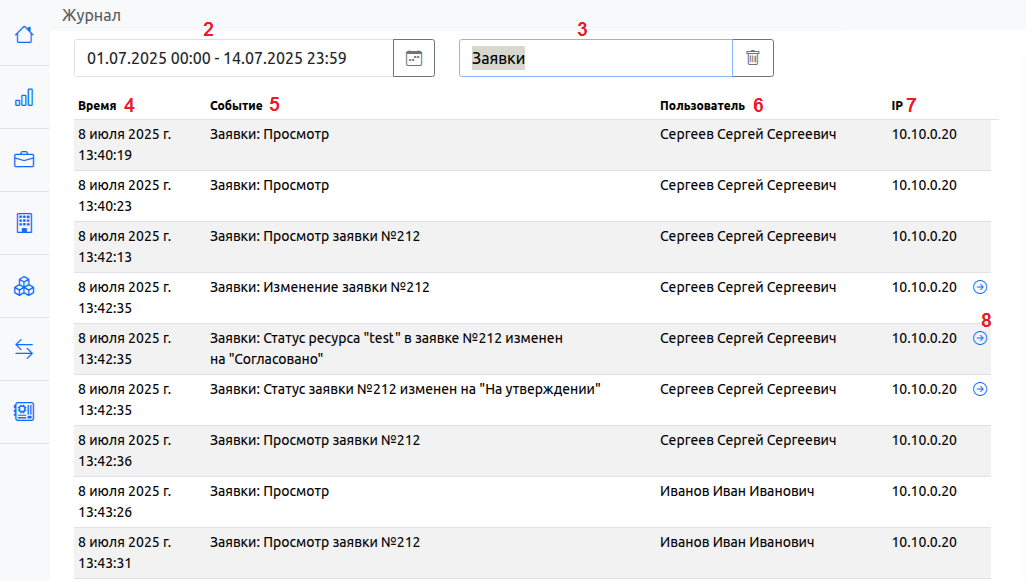Click the "Заявки" filter input field

595,58
